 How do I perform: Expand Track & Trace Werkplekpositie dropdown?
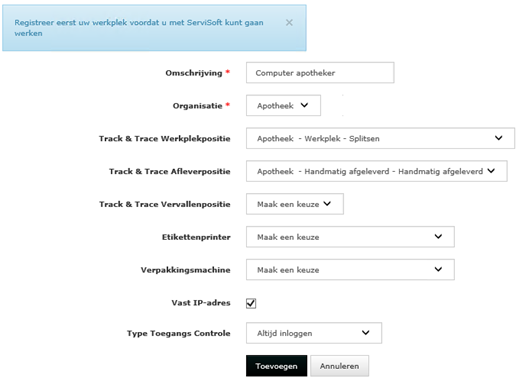point(380,138)
